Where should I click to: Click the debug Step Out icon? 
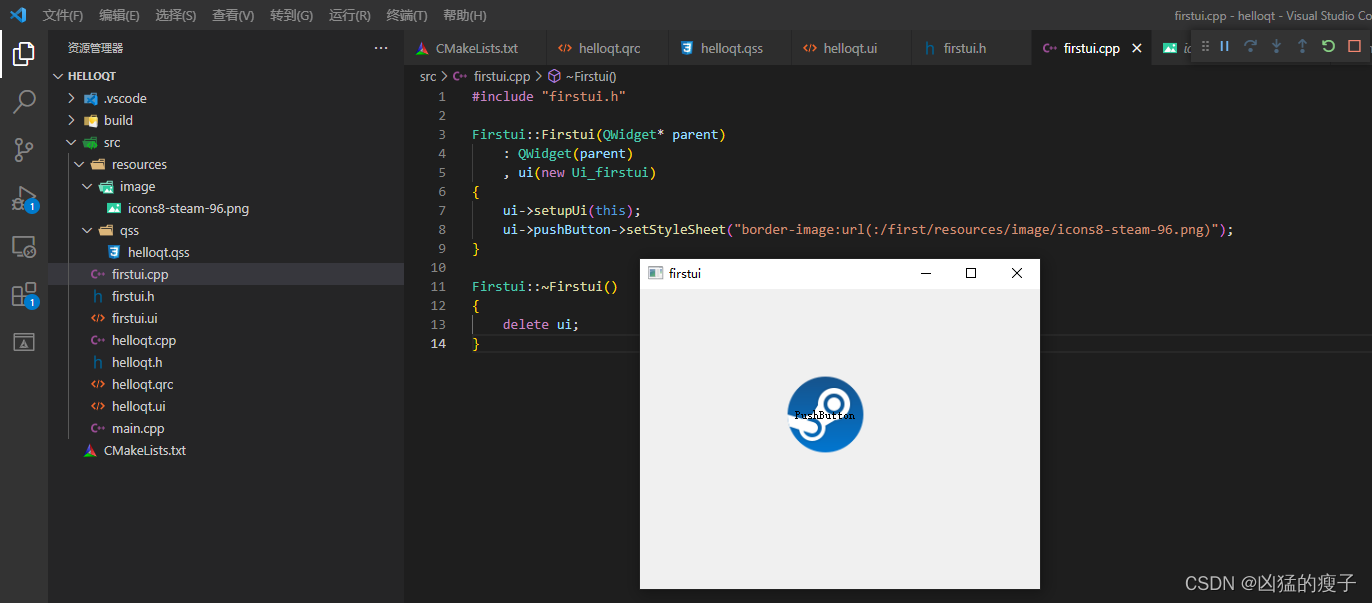(1302, 46)
